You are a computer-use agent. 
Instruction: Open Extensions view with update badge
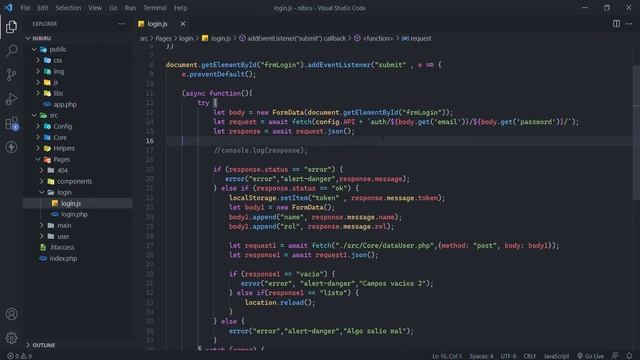[11, 123]
